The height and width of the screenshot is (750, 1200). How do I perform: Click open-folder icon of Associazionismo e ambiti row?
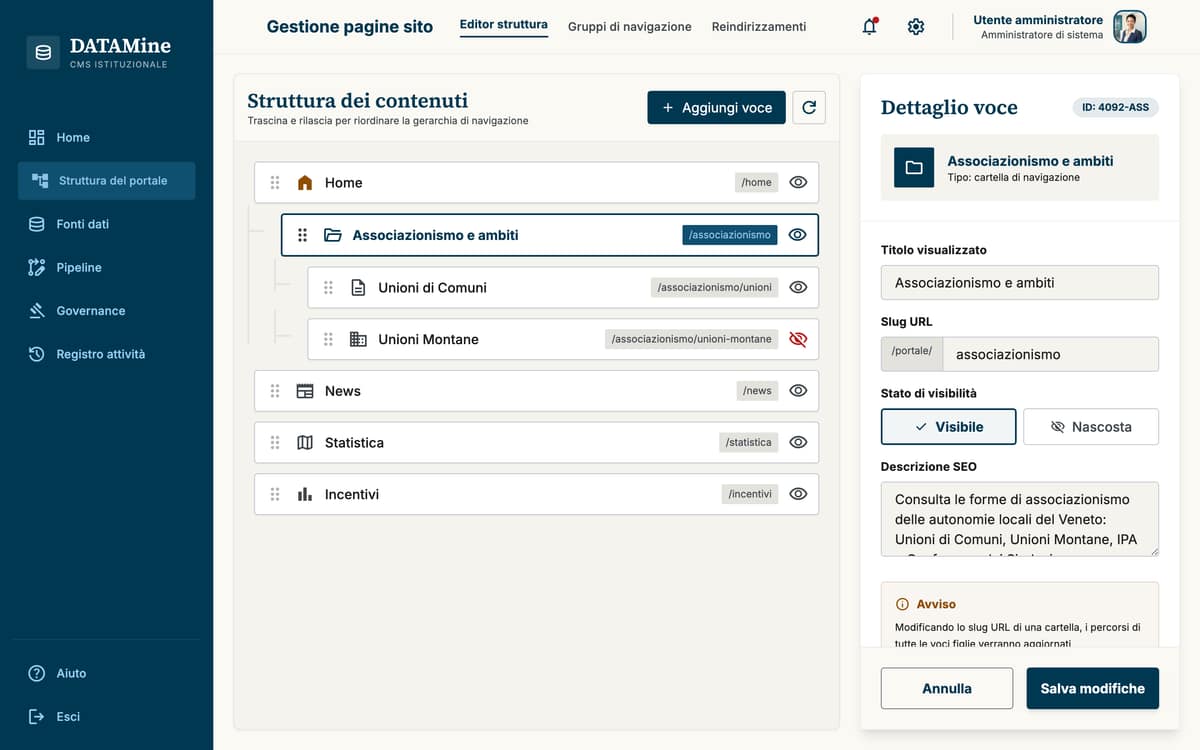(333, 235)
